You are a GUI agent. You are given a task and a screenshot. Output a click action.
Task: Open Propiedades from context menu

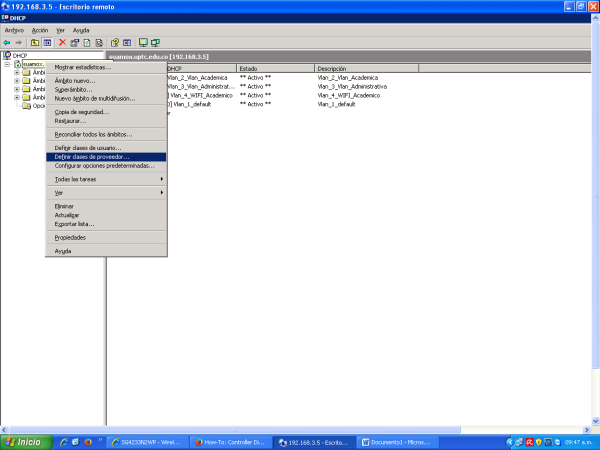106,237
